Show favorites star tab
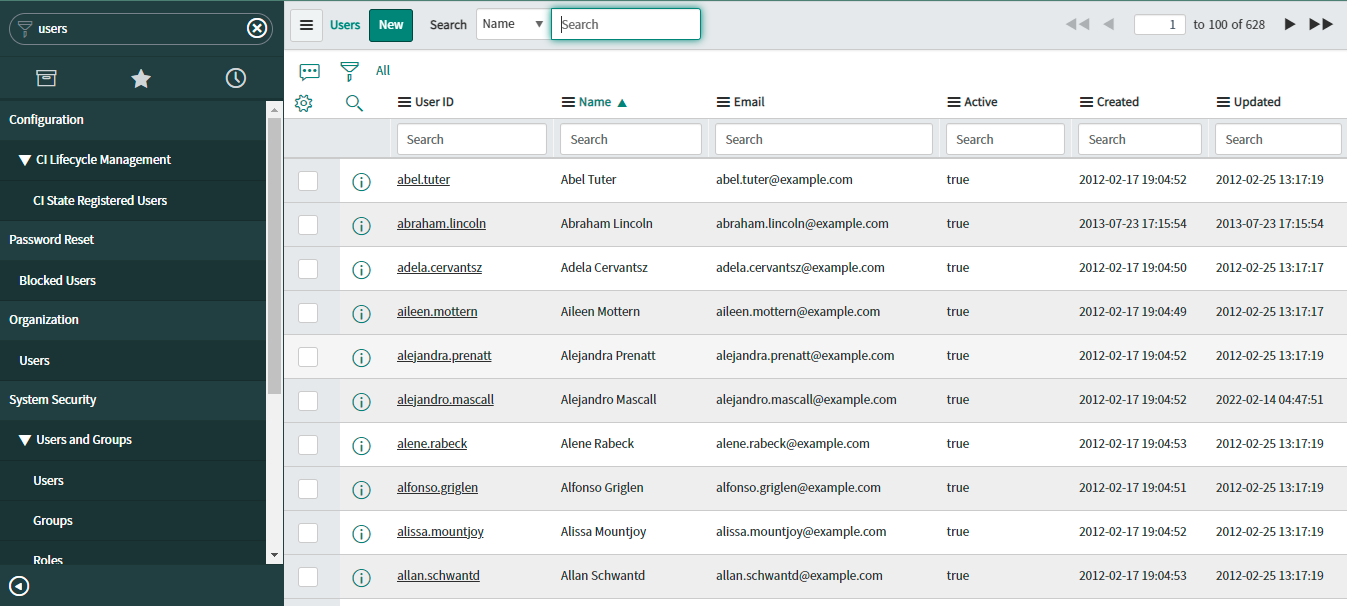The height and width of the screenshot is (606, 1347). pyautogui.click(x=141, y=78)
